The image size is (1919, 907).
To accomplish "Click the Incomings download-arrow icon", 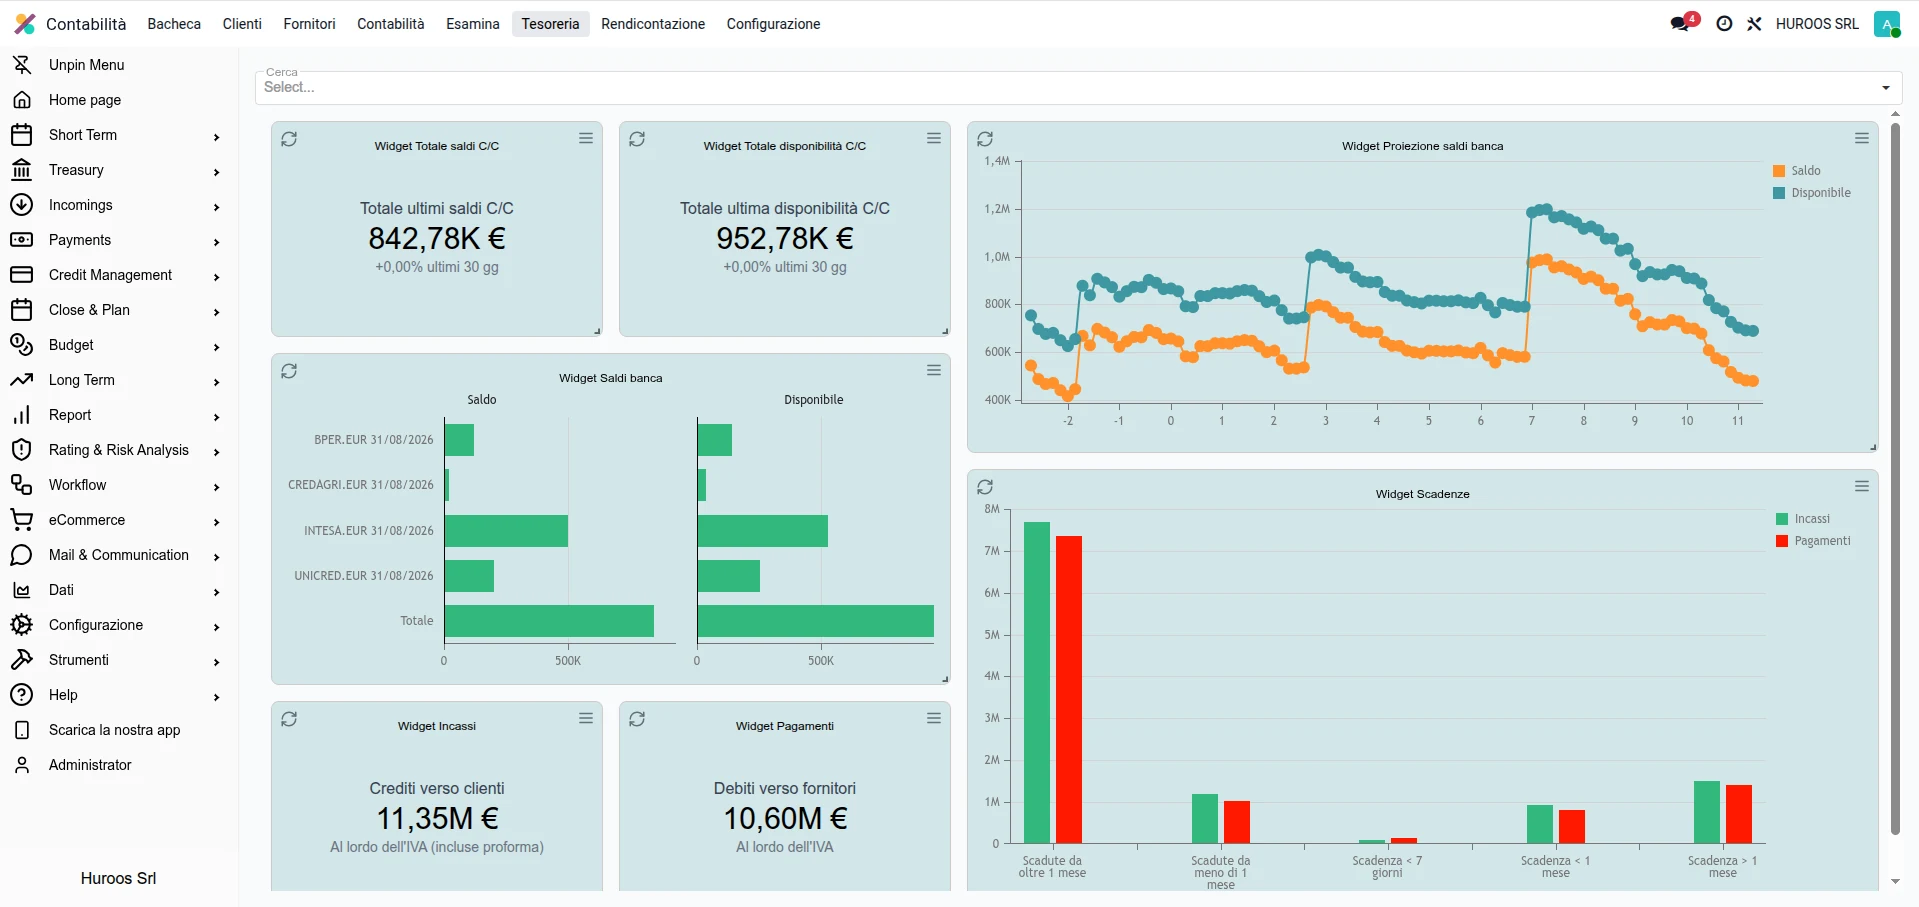I will click(21, 205).
